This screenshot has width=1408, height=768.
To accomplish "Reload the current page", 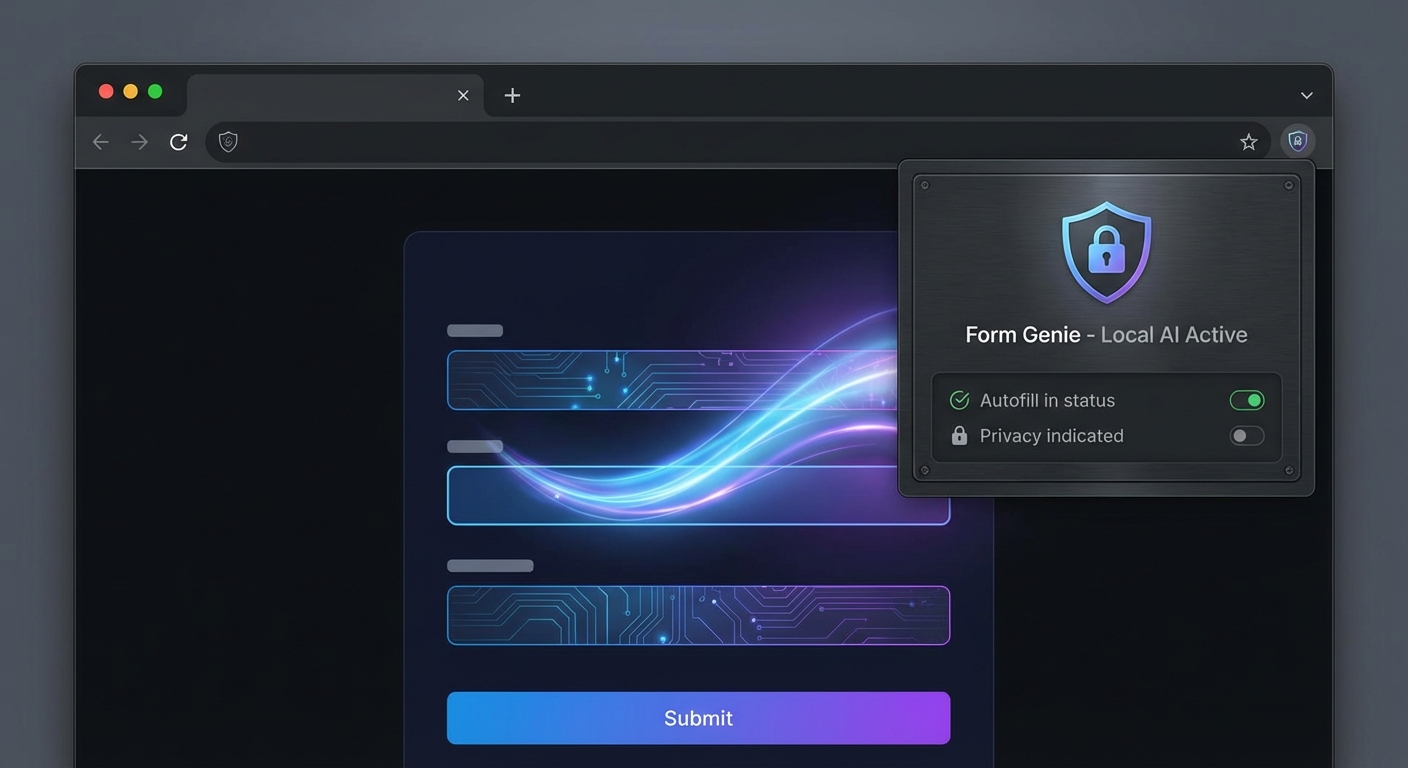I will [x=178, y=141].
